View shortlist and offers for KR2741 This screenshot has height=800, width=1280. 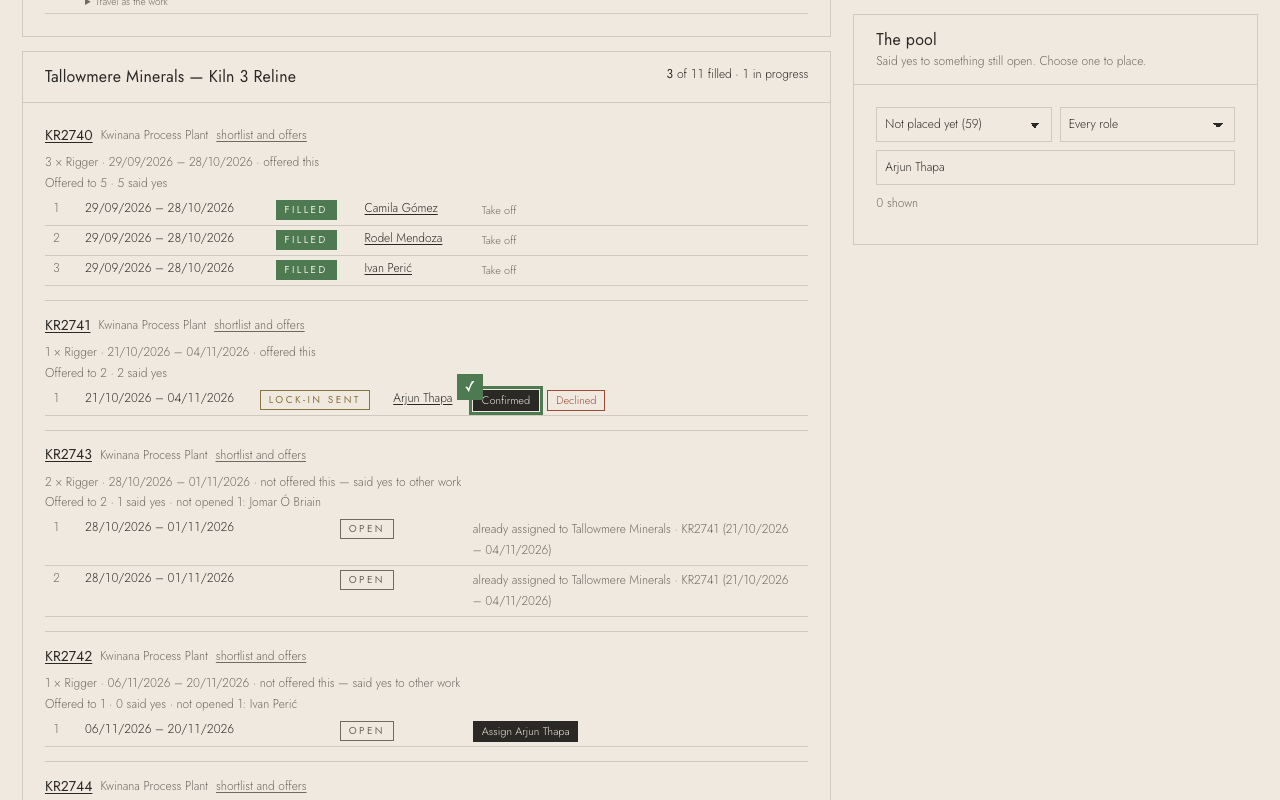pos(259,325)
